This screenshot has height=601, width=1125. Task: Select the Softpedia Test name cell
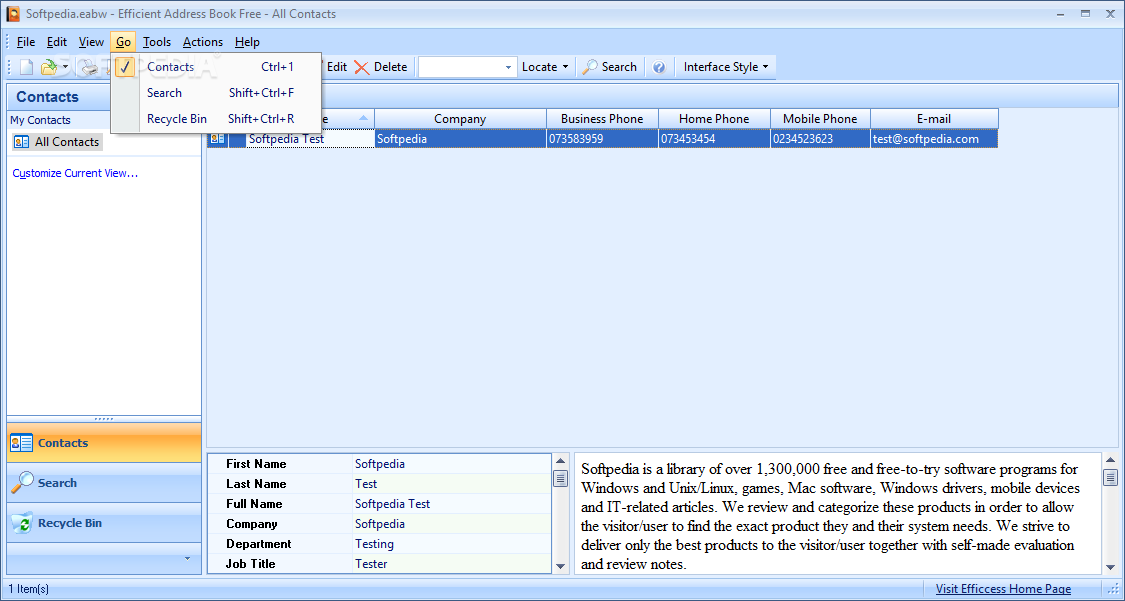coord(310,138)
